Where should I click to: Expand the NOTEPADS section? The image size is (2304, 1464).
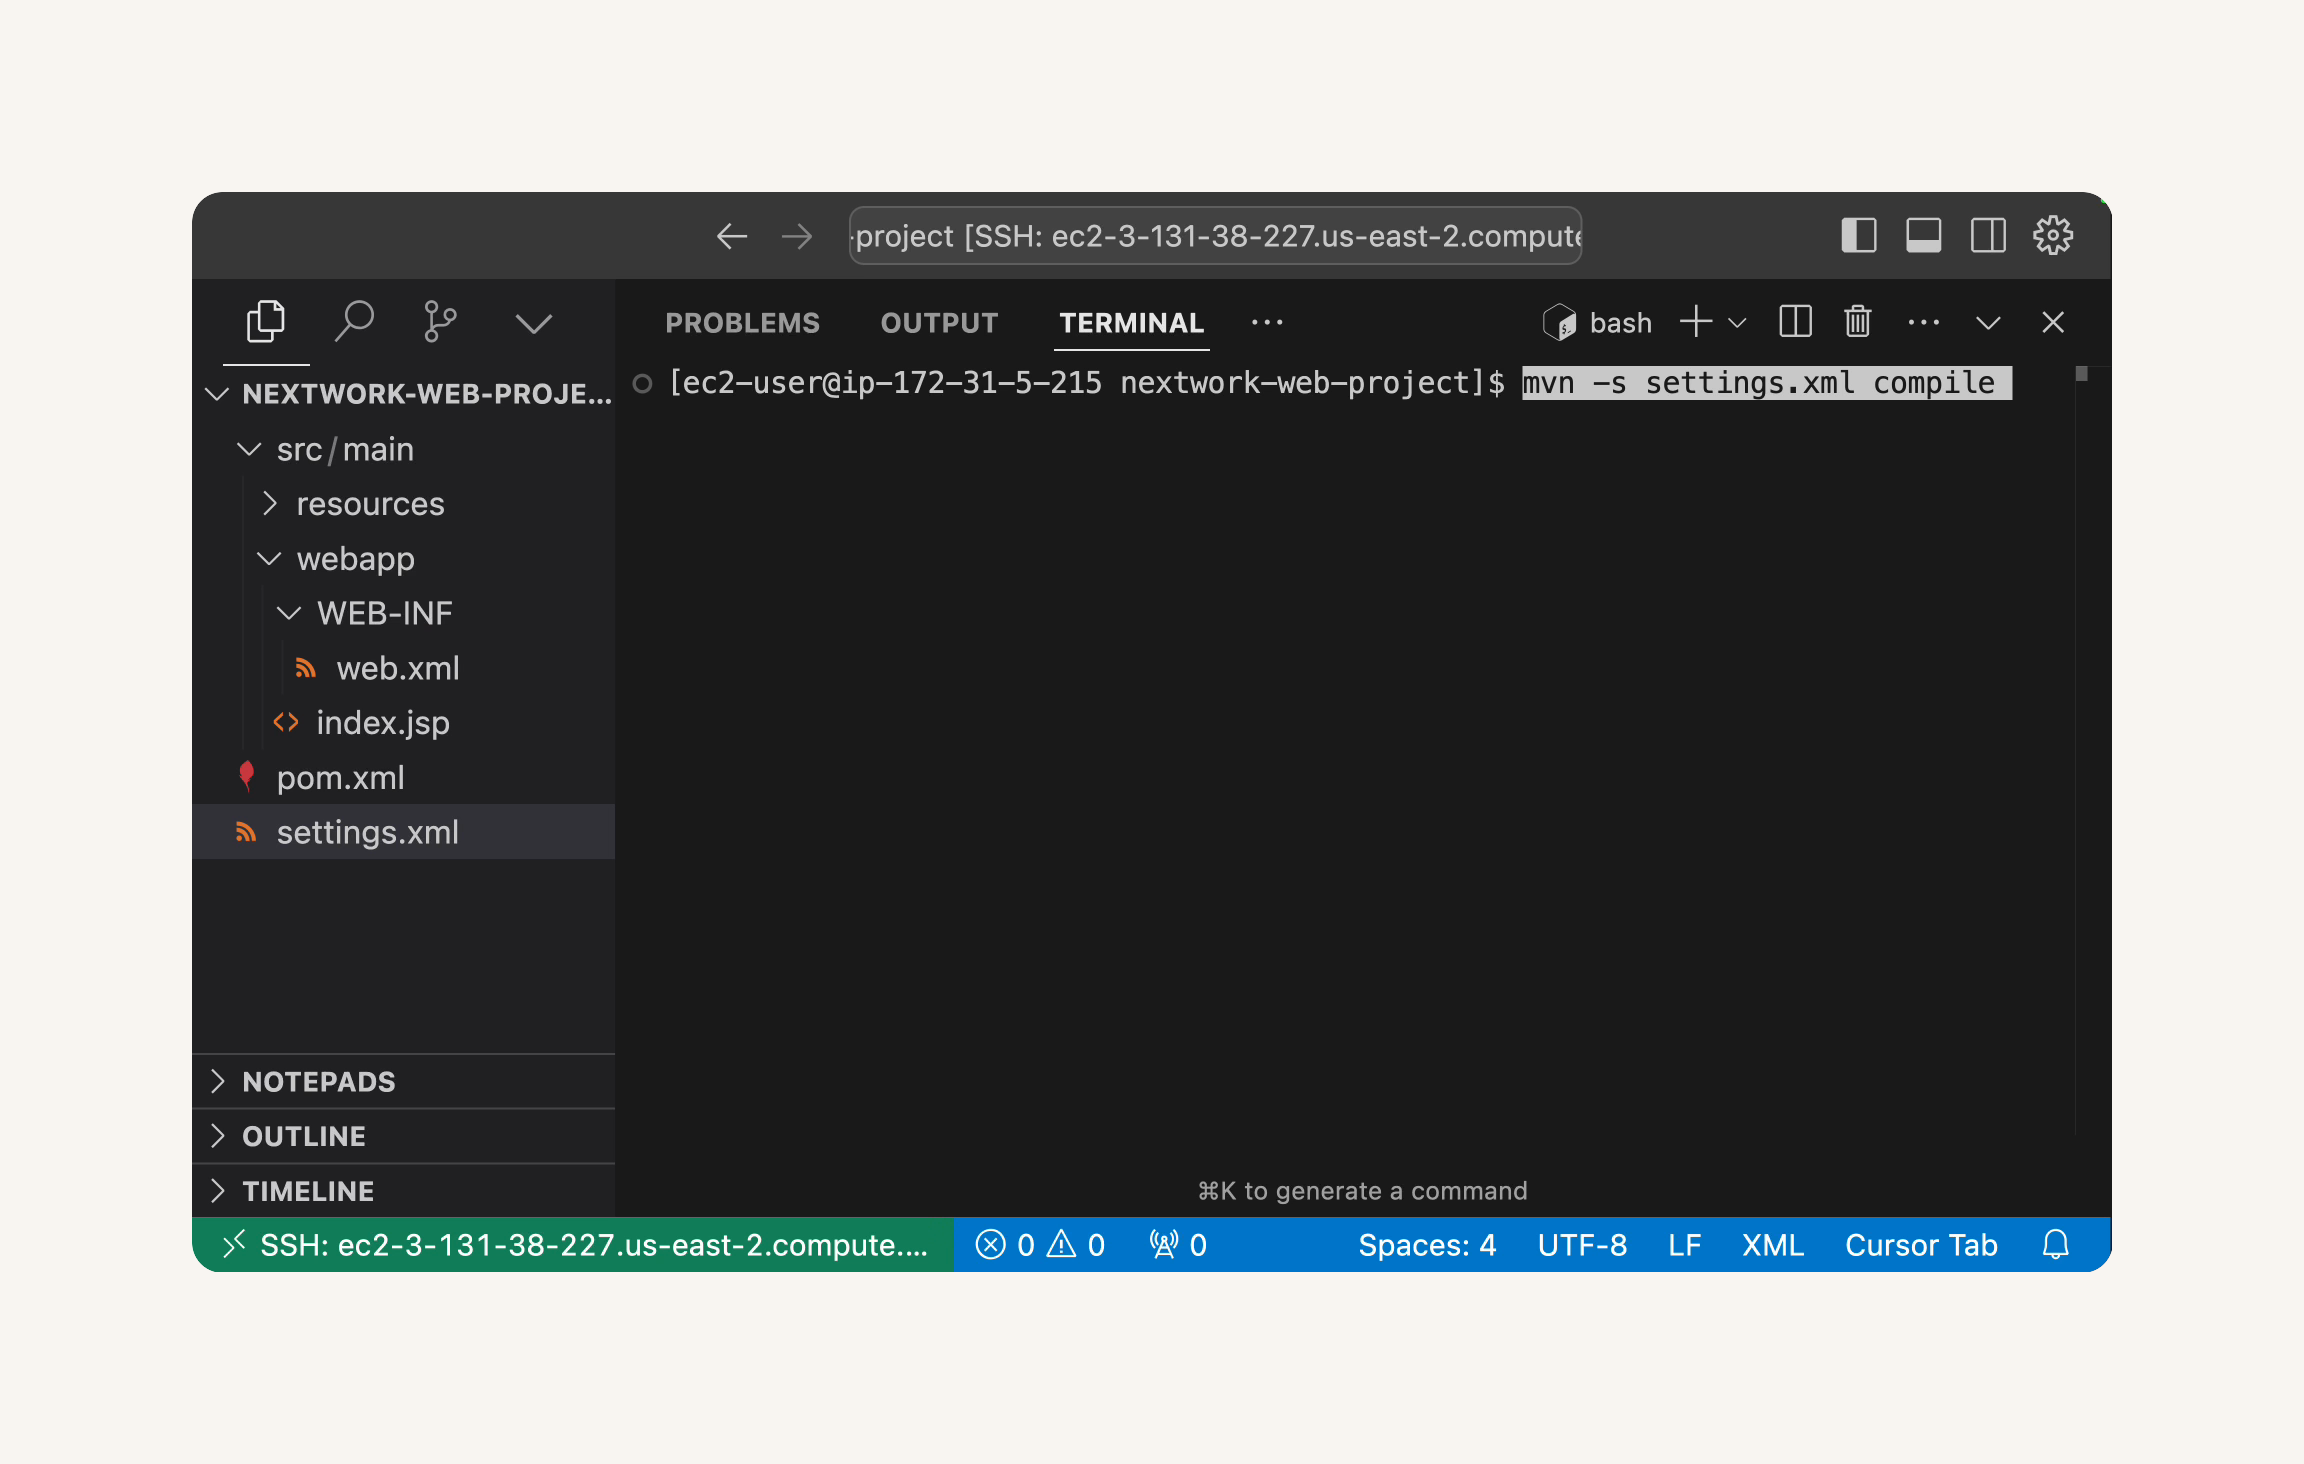click(404, 1081)
